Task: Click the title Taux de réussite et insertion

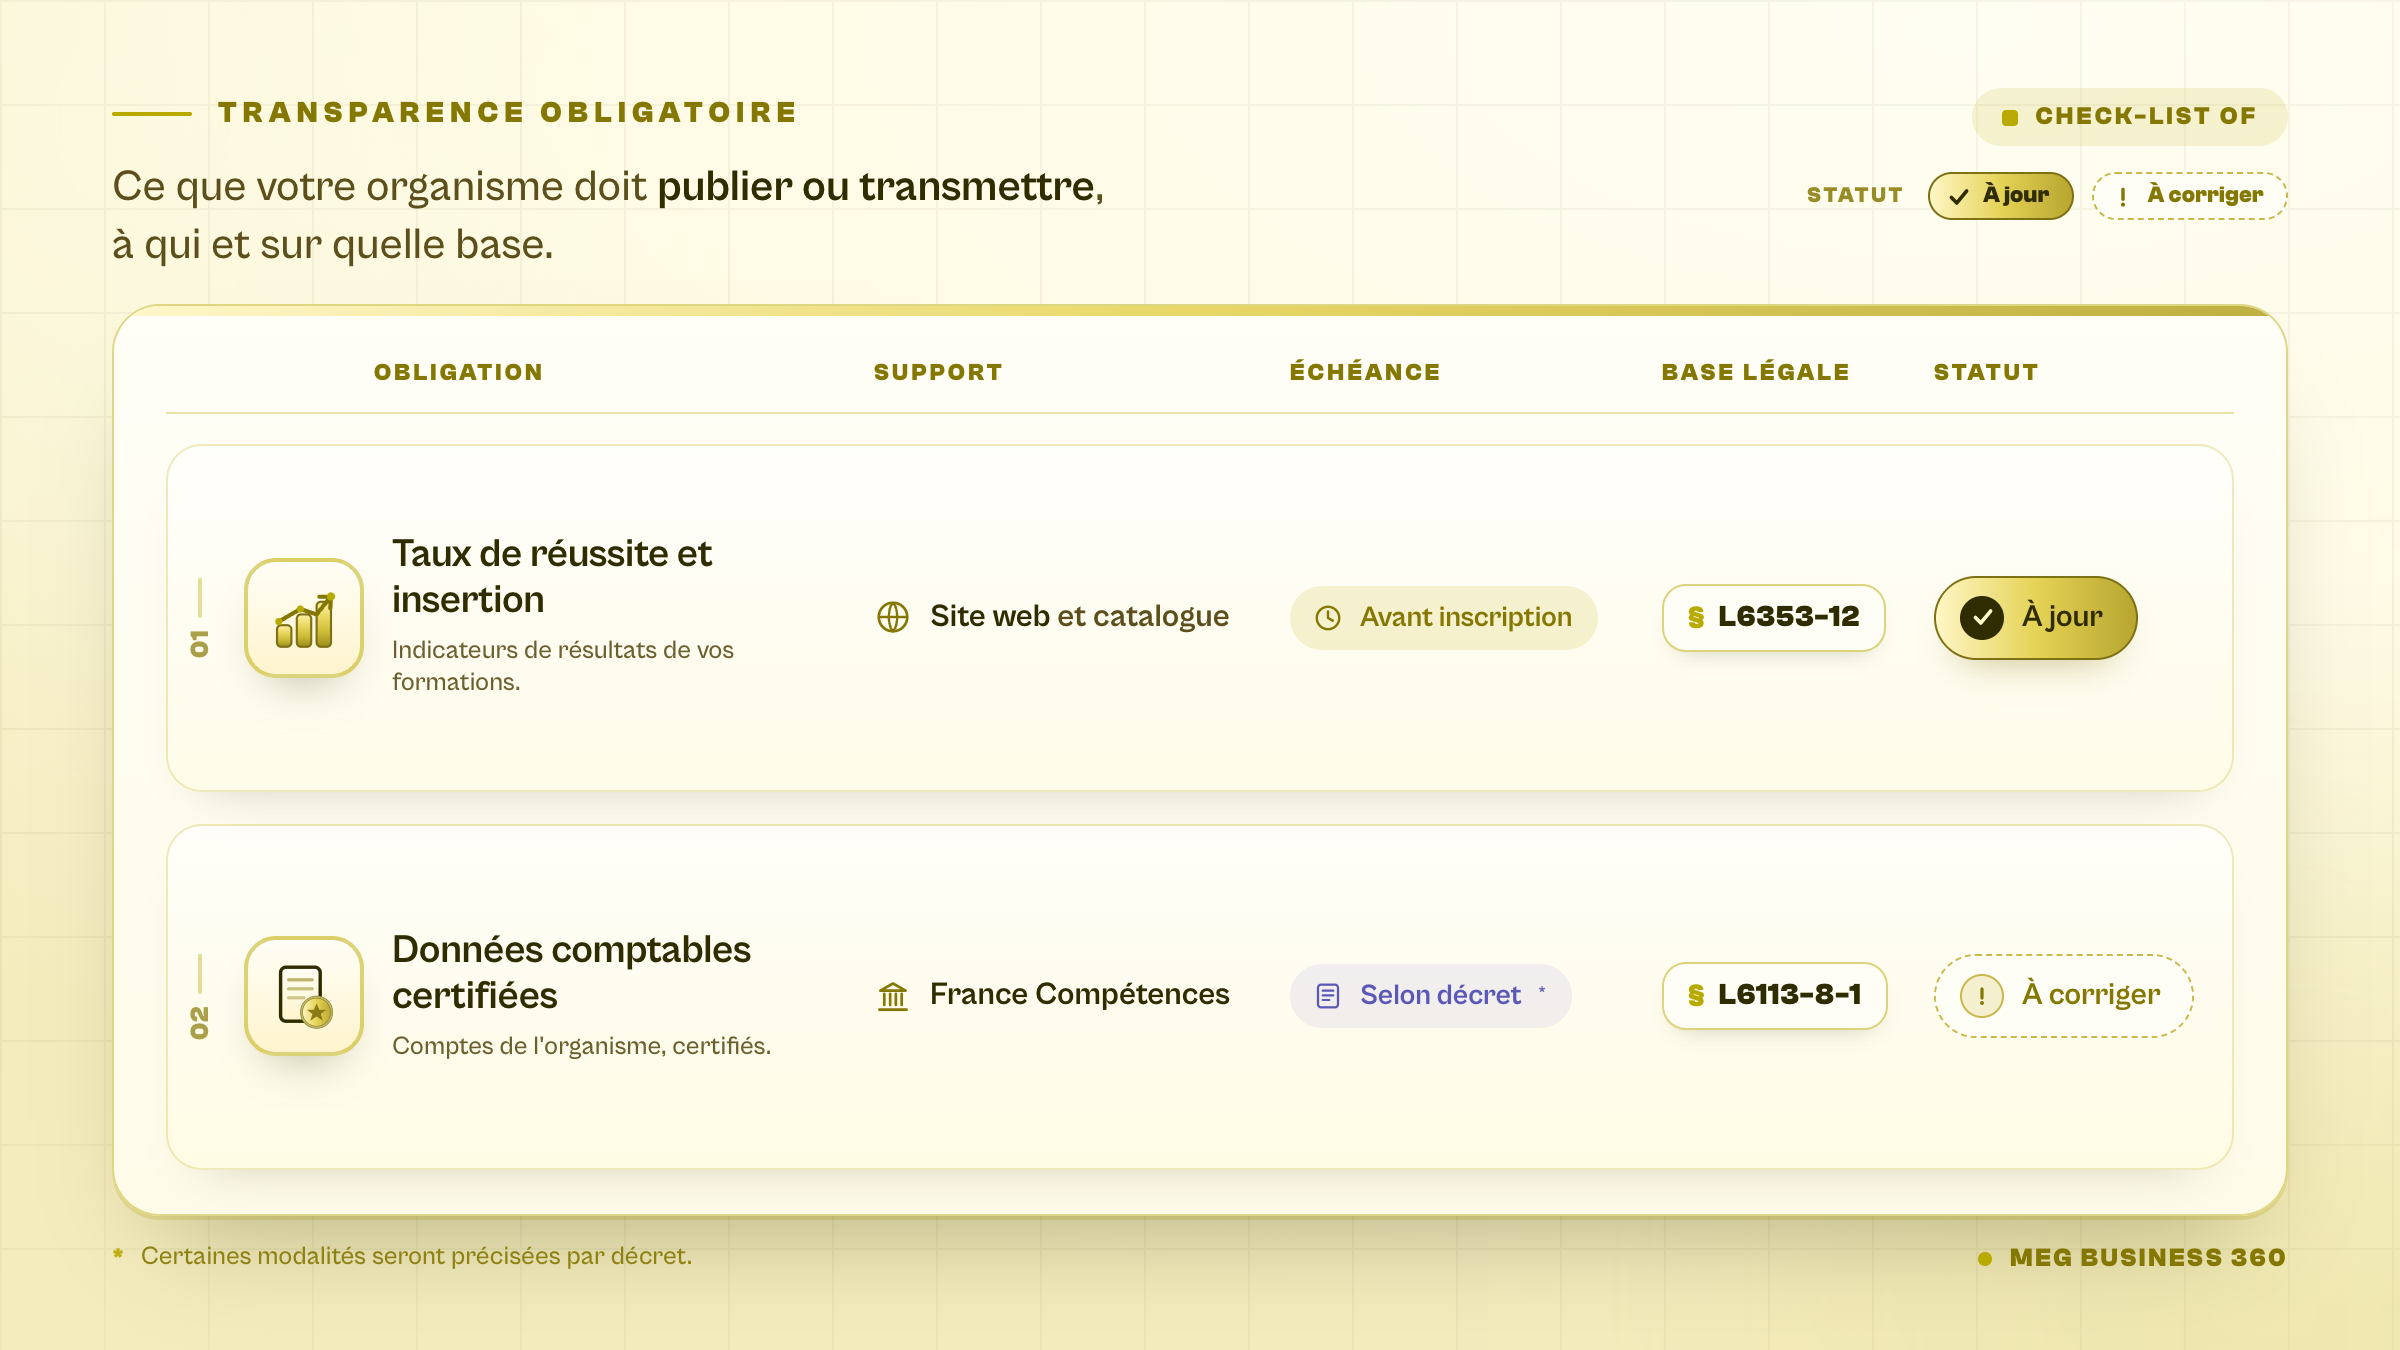Action: pos(552,576)
